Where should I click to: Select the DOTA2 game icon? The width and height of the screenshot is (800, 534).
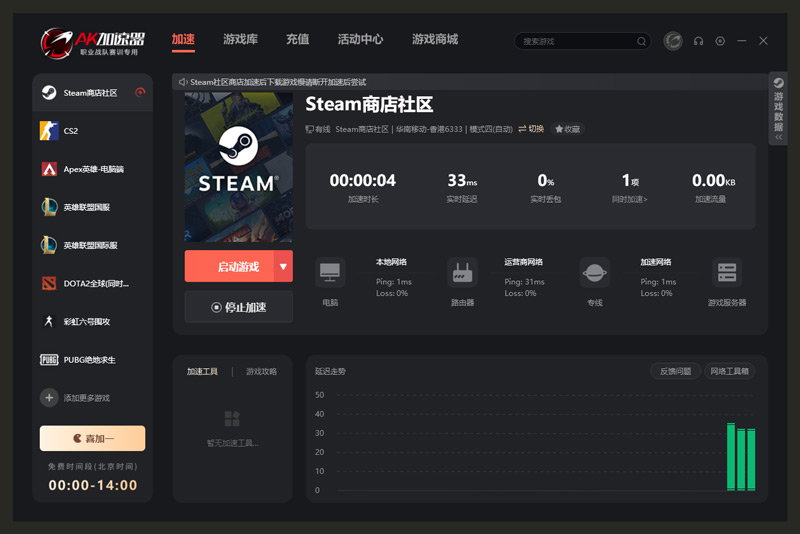[x=49, y=283]
